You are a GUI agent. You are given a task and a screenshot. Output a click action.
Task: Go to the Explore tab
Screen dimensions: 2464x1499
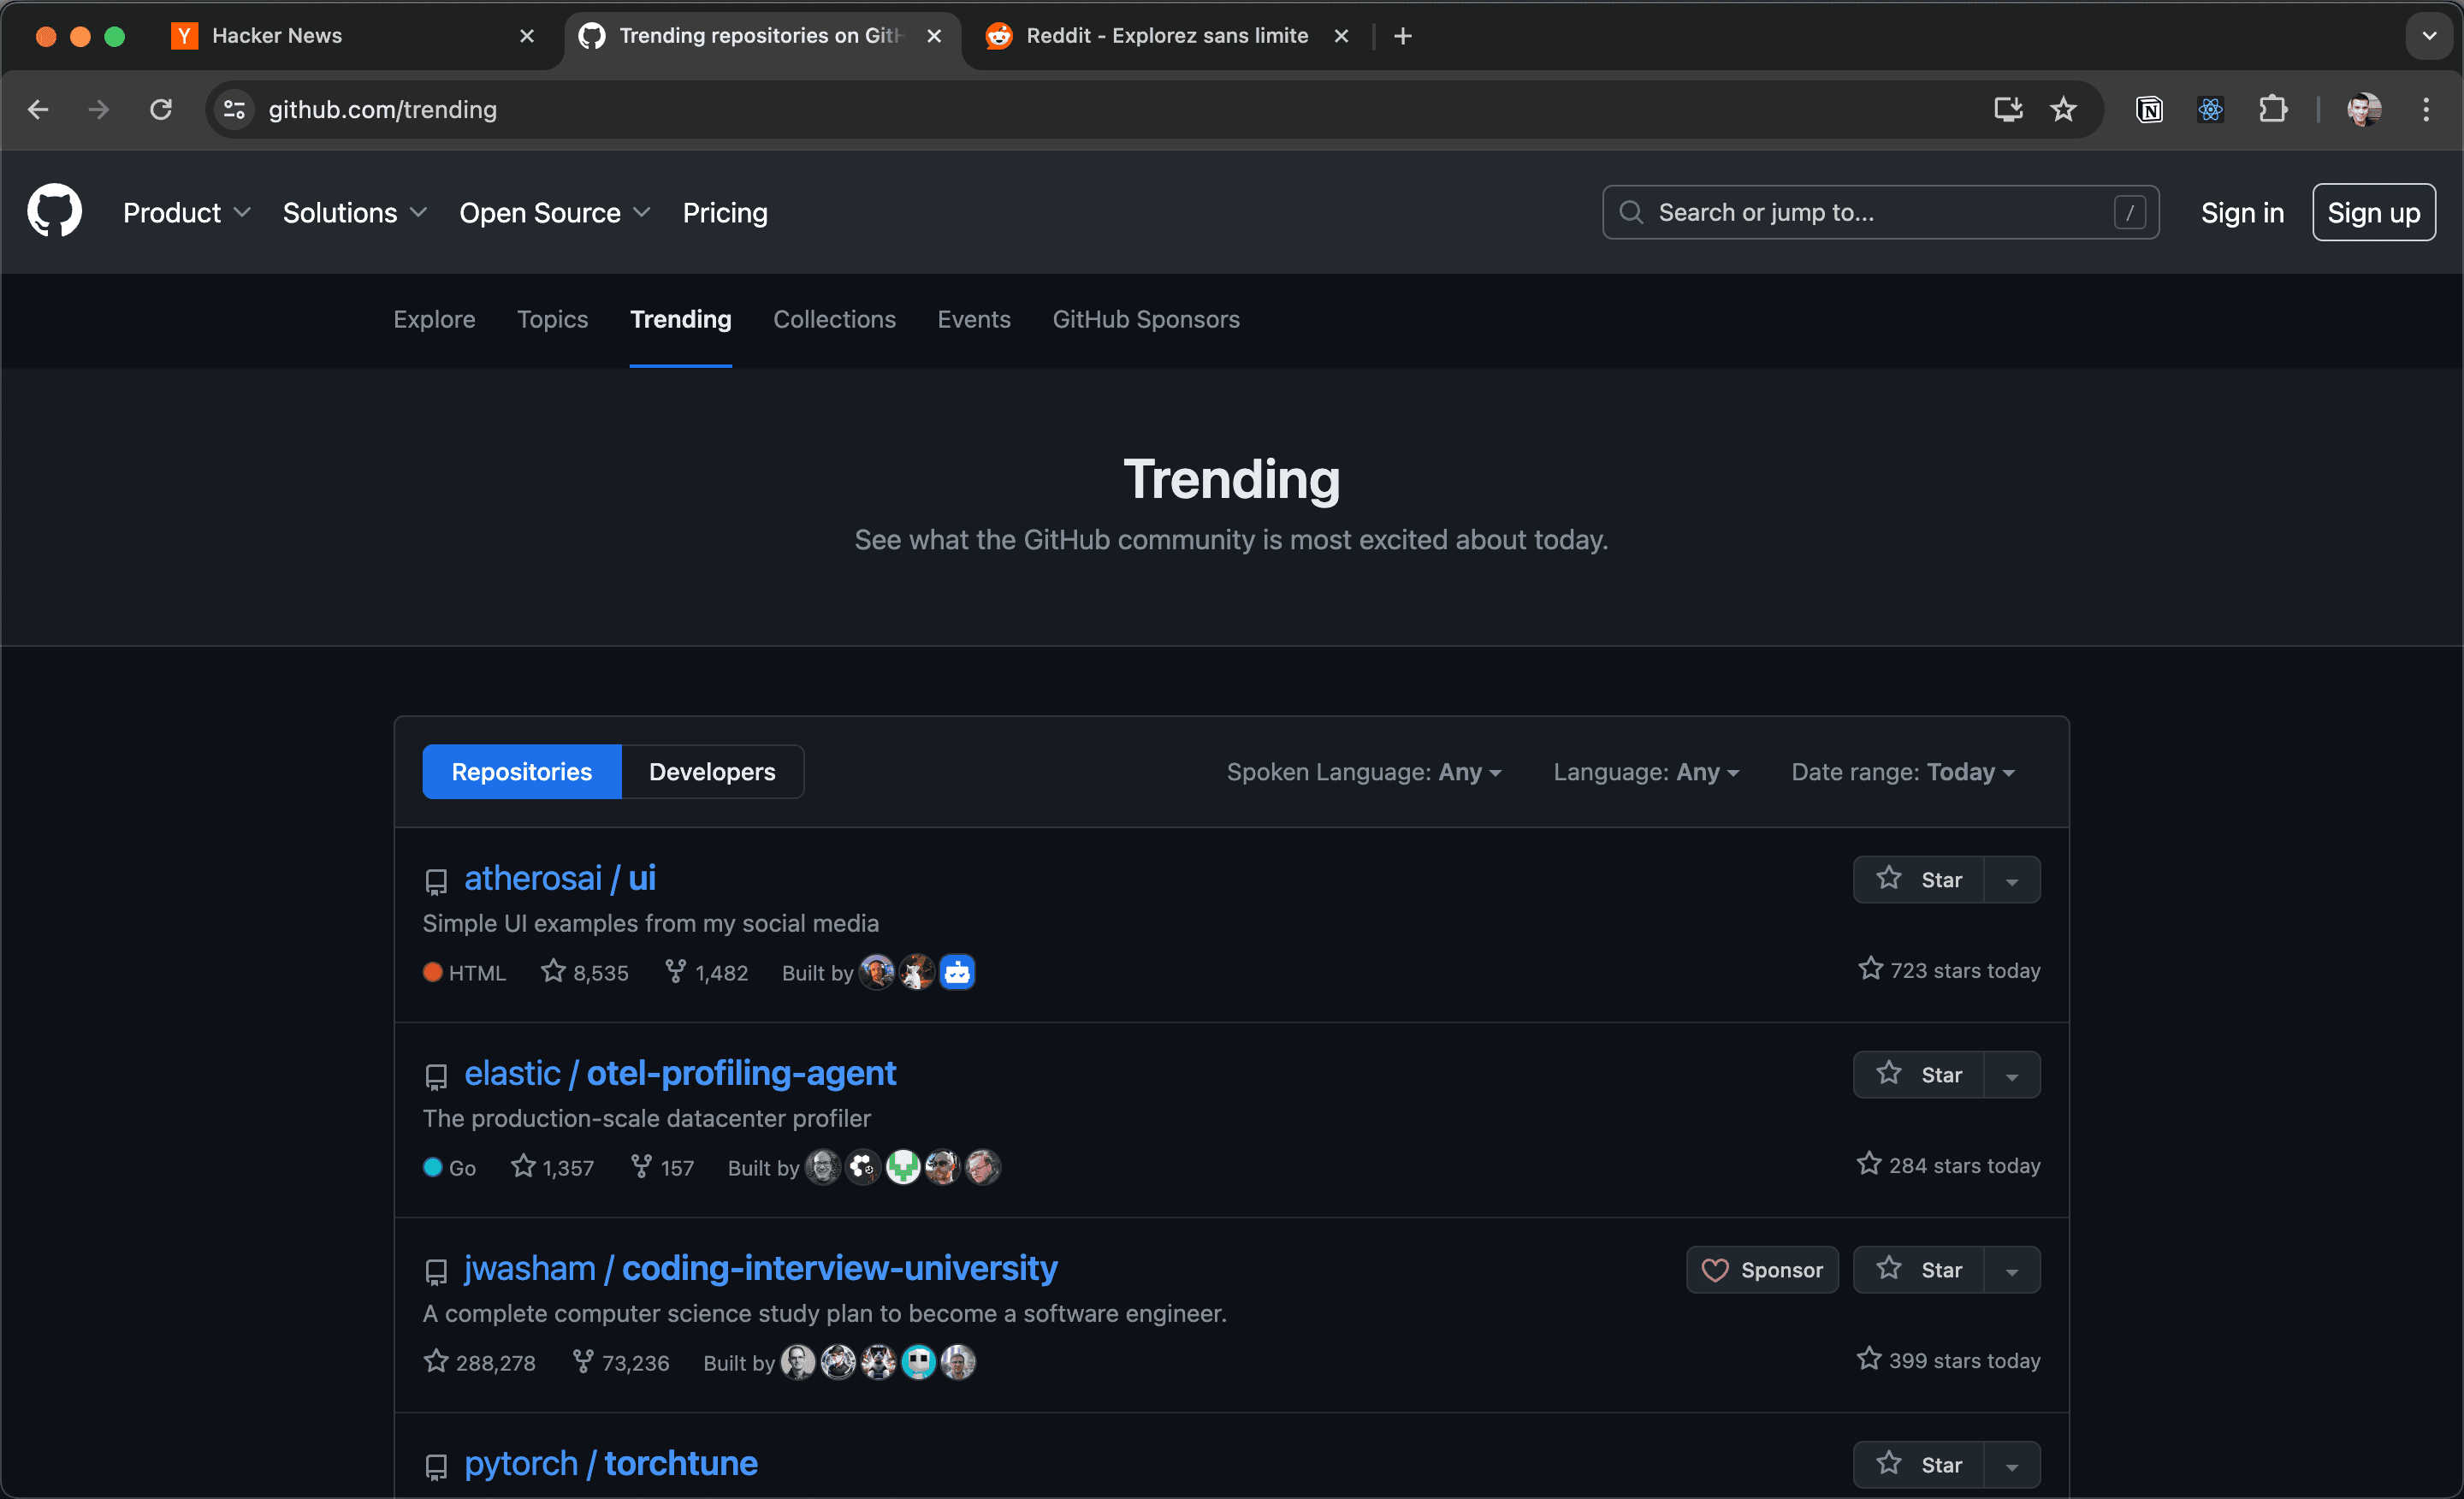(x=434, y=319)
